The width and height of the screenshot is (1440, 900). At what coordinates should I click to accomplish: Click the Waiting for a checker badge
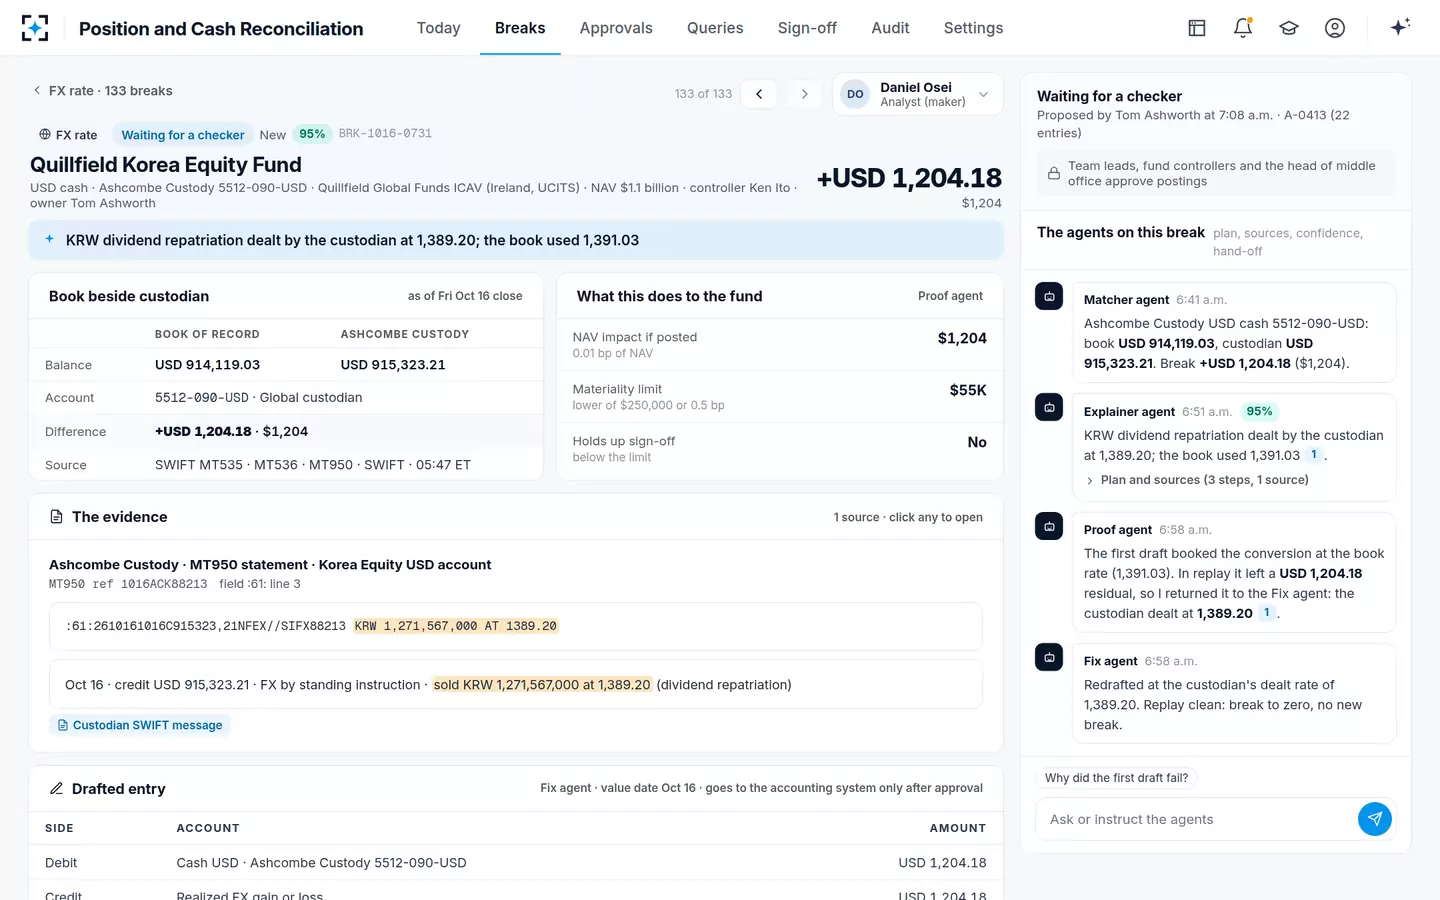click(183, 135)
